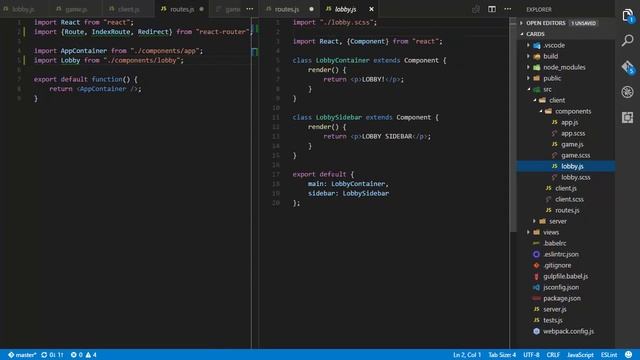Click ESLint in the status bar
This screenshot has height=360, width=640.
[x=609, y=355]
